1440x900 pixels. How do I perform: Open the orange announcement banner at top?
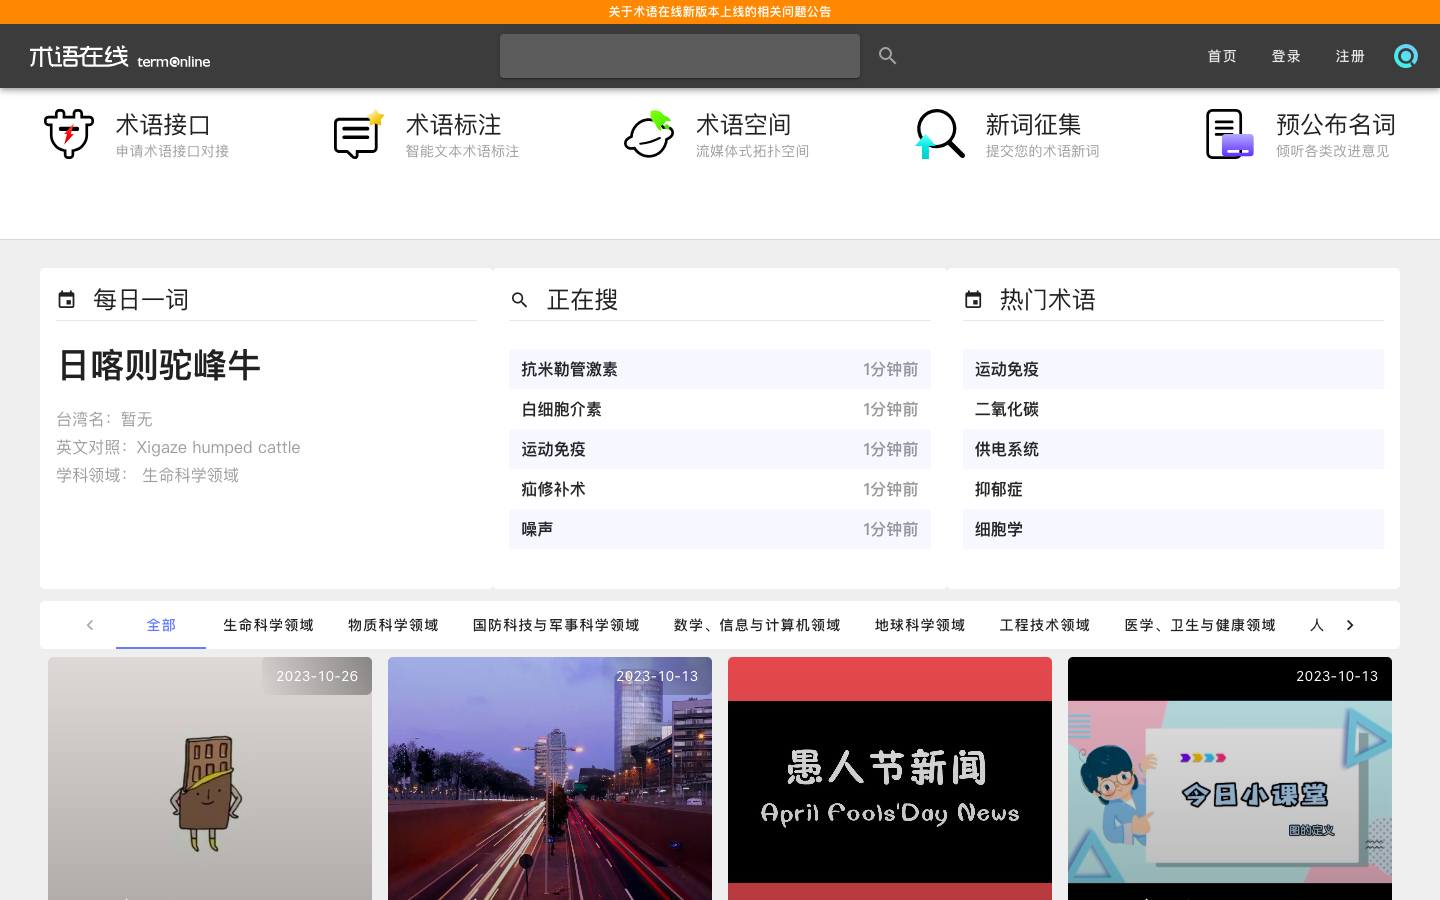point(720,12)
